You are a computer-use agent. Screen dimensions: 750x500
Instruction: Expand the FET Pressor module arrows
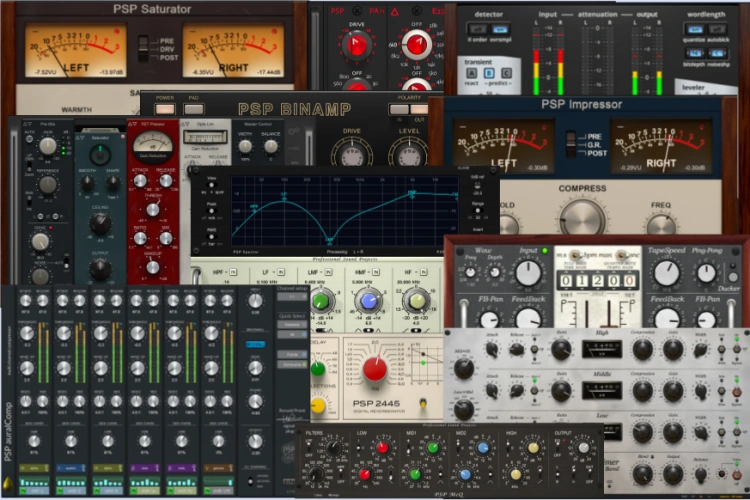(132, 124)
